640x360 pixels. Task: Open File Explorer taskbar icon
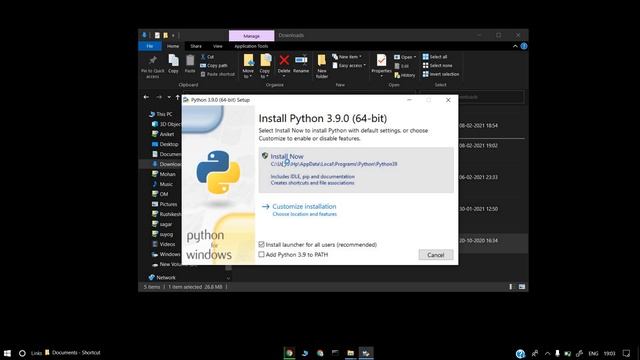351,353
